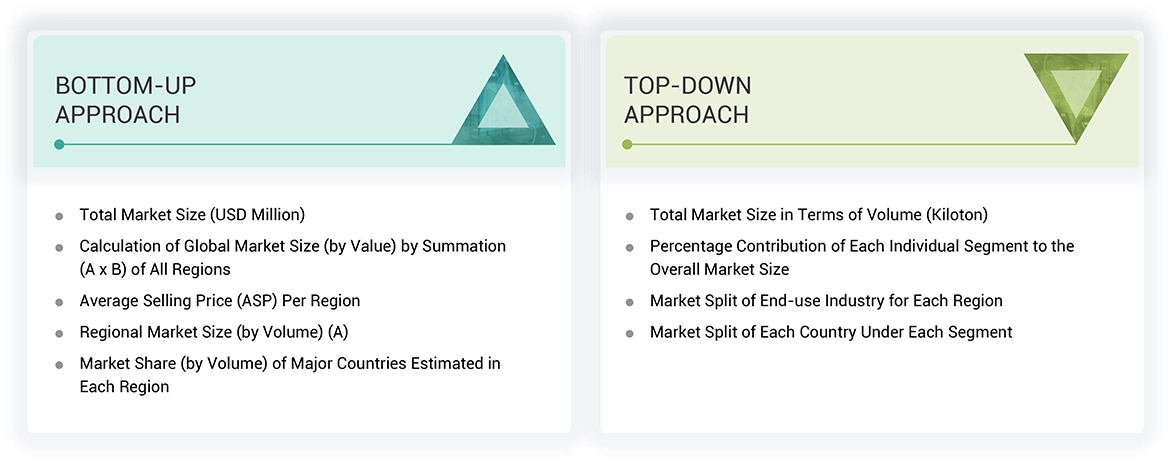This screenshot has height=462, width=1170.
Task: Select the Bottom-Up Approach heading
Action: click(x=118, y=100)
